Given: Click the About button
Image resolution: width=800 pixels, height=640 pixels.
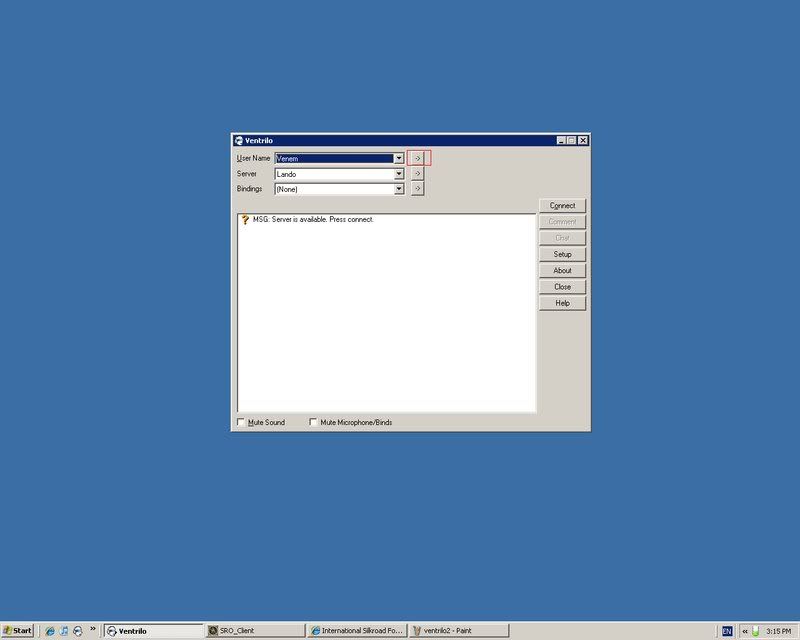Looking at the screenshot, I should point(562,270).
